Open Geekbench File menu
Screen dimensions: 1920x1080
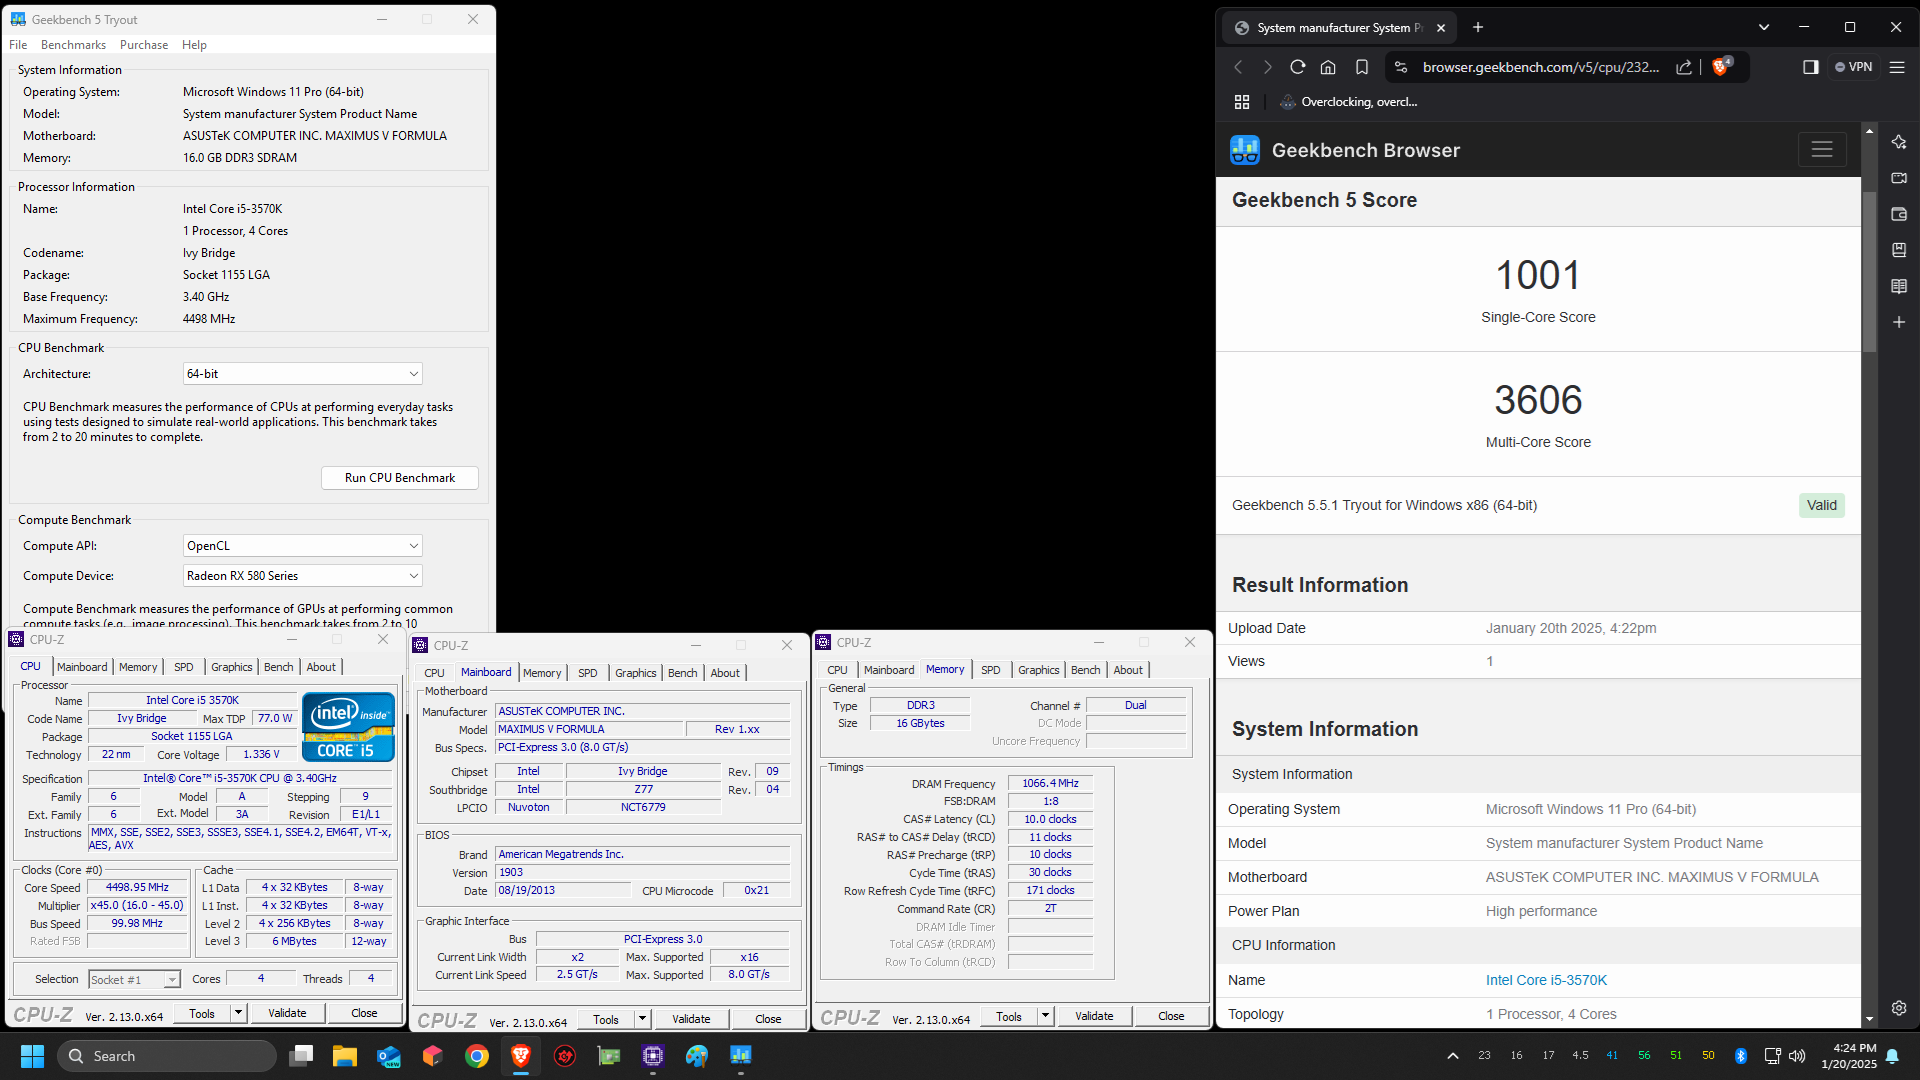18,45
